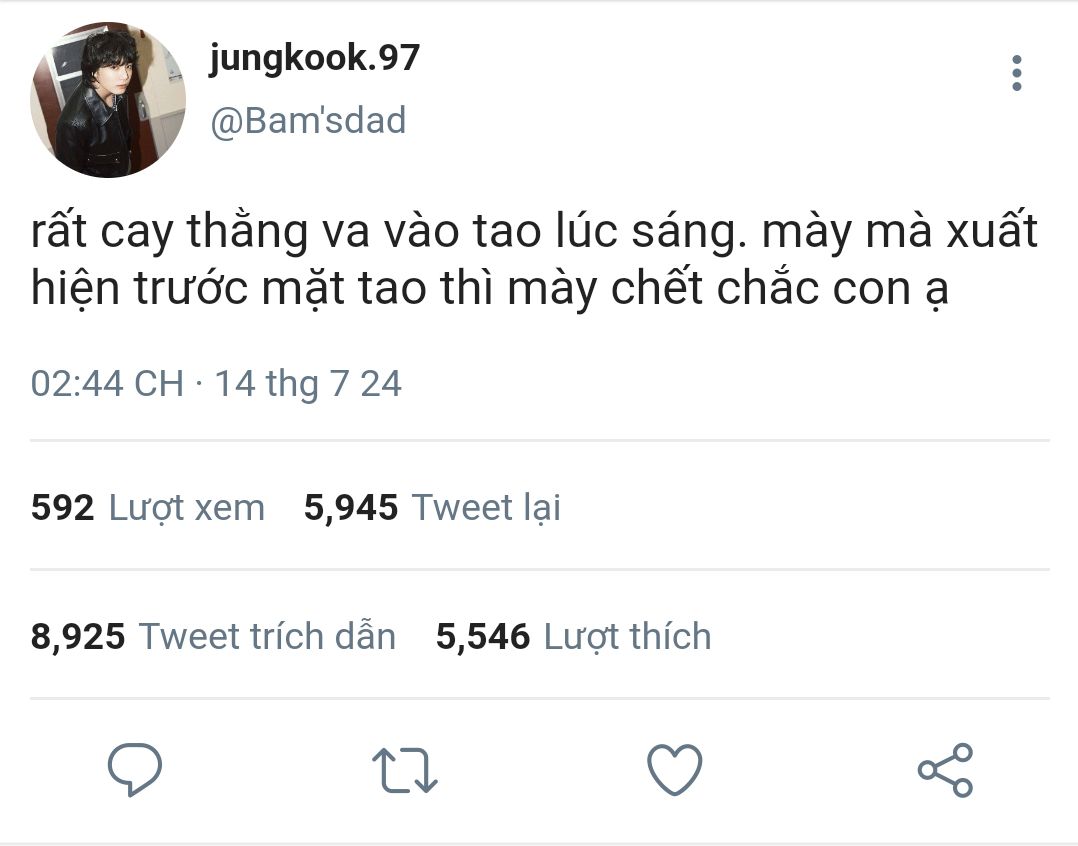Click the reply speech bubble icon
This screenshot has width=1078, height=846.
click(x=135, y=770)
